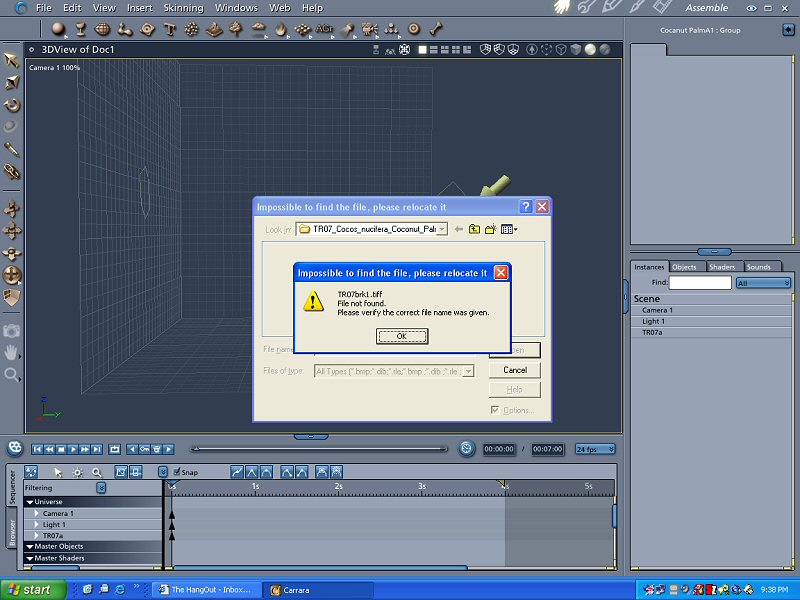Select the Text tool with T icon

pyautogui.click(x=169, y=29)
